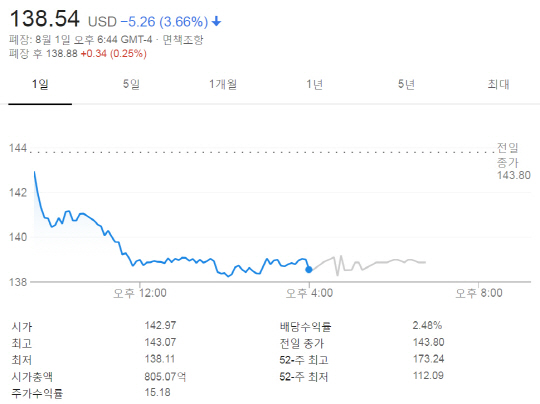Open the 1년 chart range tab
The height and width of the screenshot is (404, 540).
pyautogui.click(x=314, y=84)
